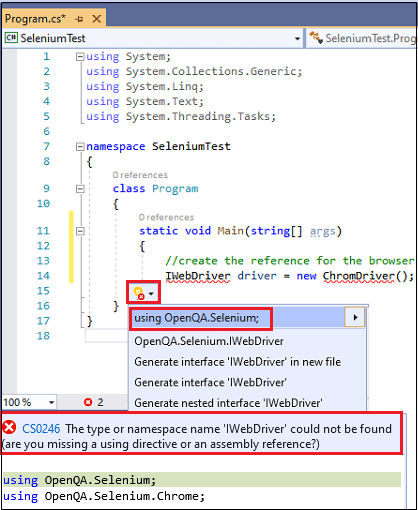418x510 pixels.
Task: Collapse the namespace SeleniumTest block
Action: point(80,147)
